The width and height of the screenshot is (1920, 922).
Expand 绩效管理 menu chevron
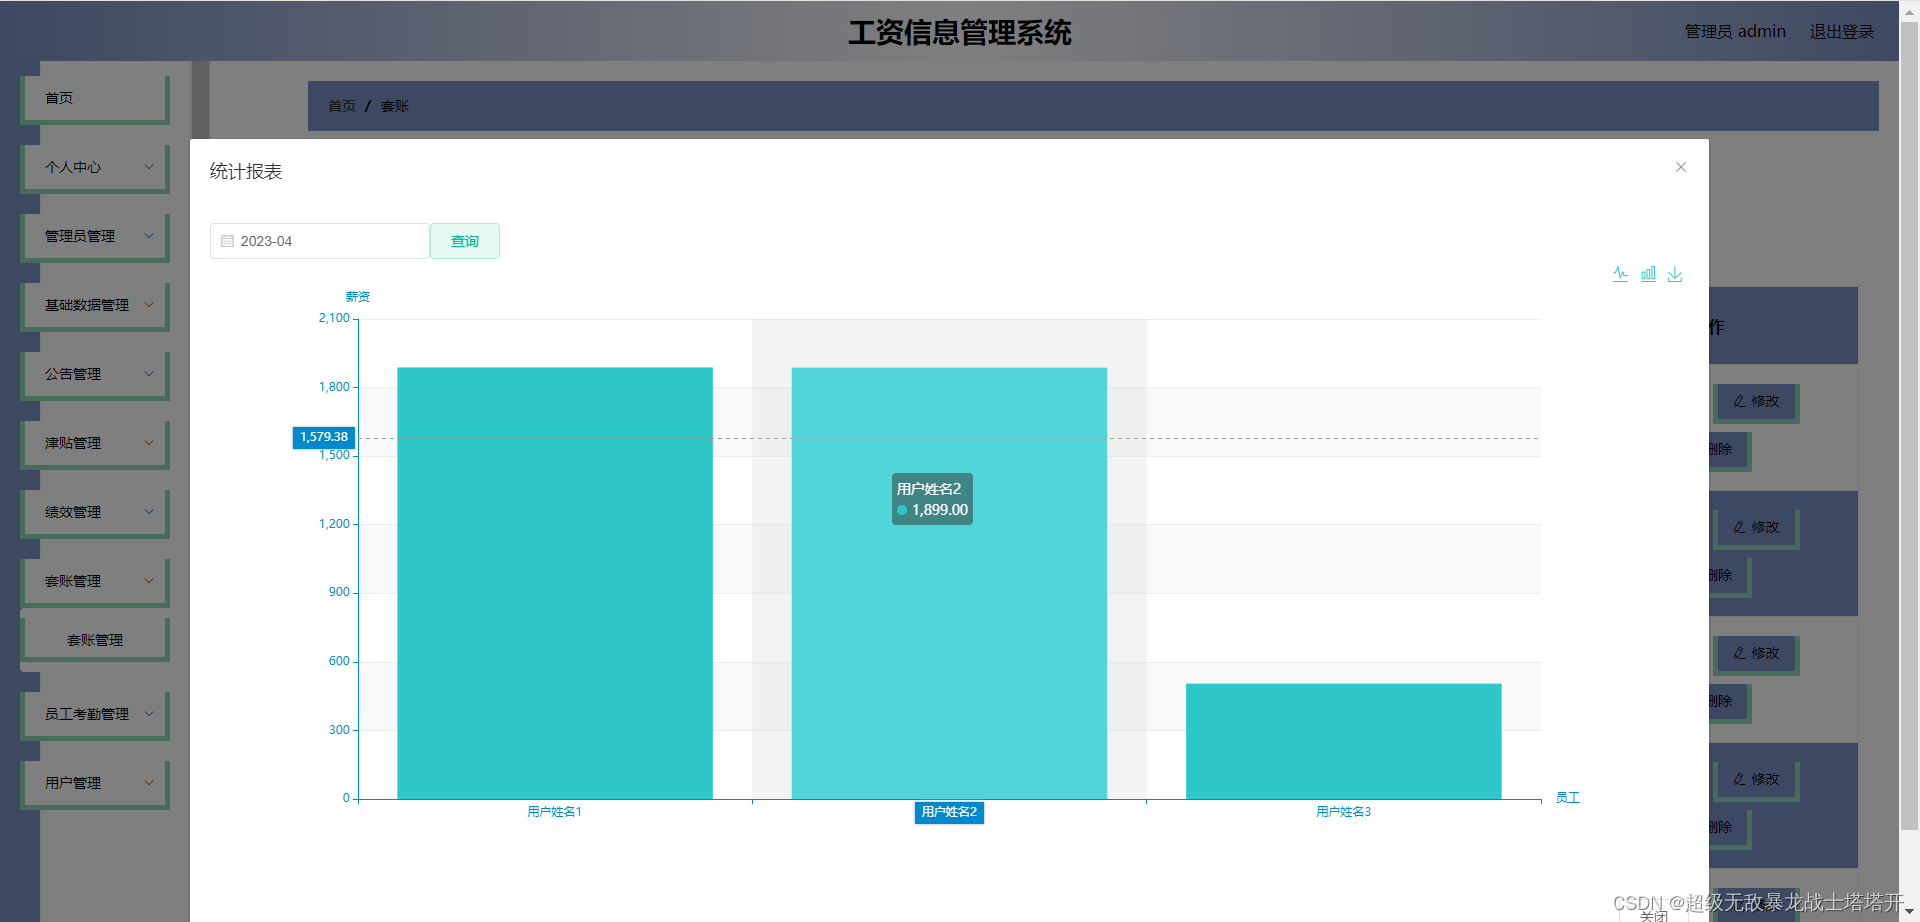click(149, 512)
